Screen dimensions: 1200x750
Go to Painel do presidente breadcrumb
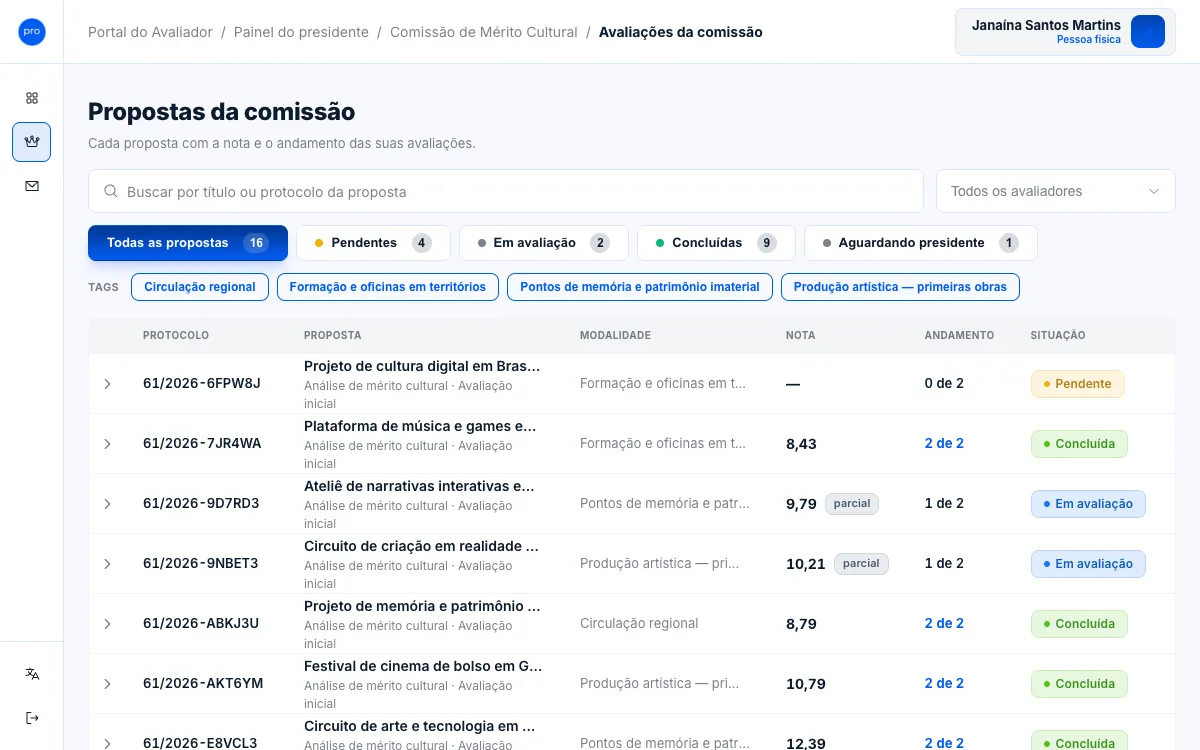pos(301,32)
